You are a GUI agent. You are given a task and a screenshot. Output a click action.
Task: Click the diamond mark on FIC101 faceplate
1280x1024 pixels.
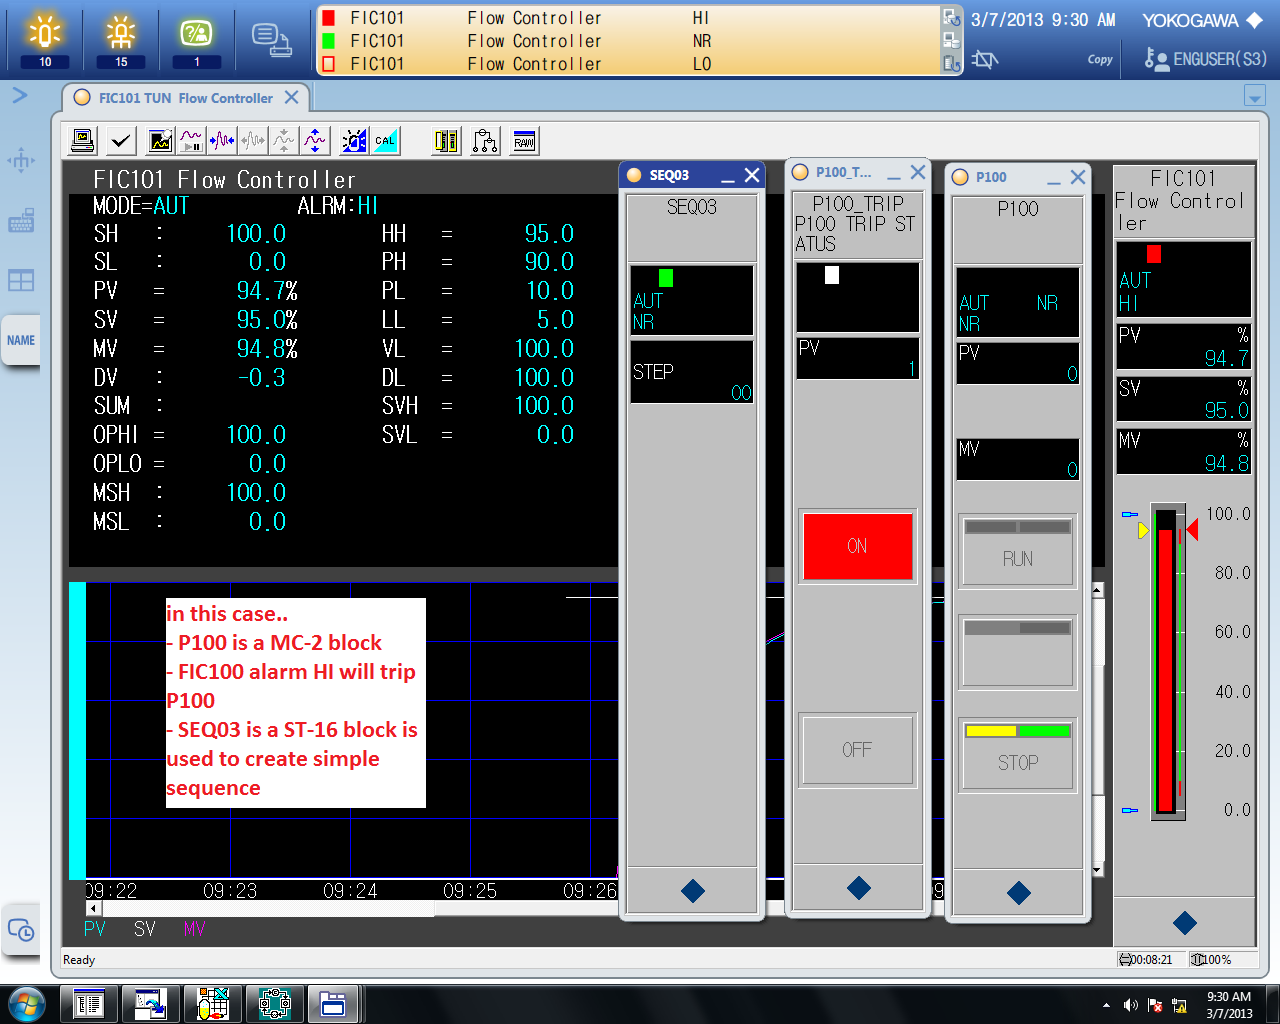point(1184,922)
